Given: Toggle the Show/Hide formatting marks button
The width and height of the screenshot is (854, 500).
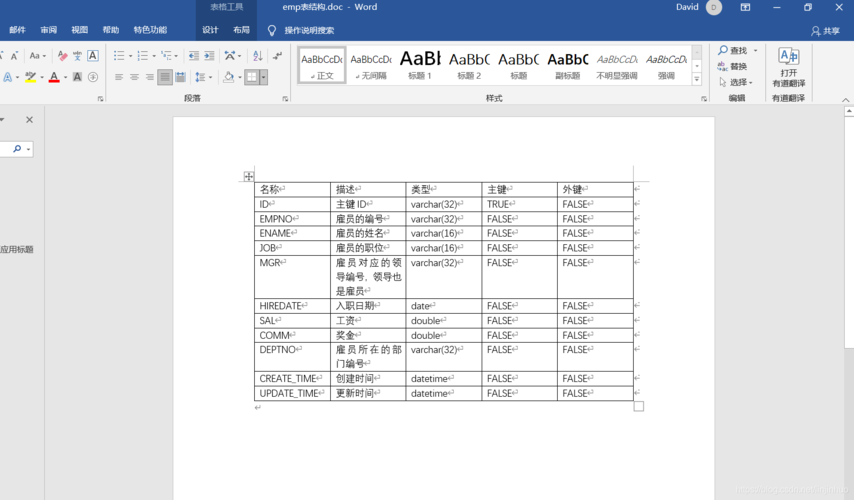Looking at the screenshot, I should point(278,56).
